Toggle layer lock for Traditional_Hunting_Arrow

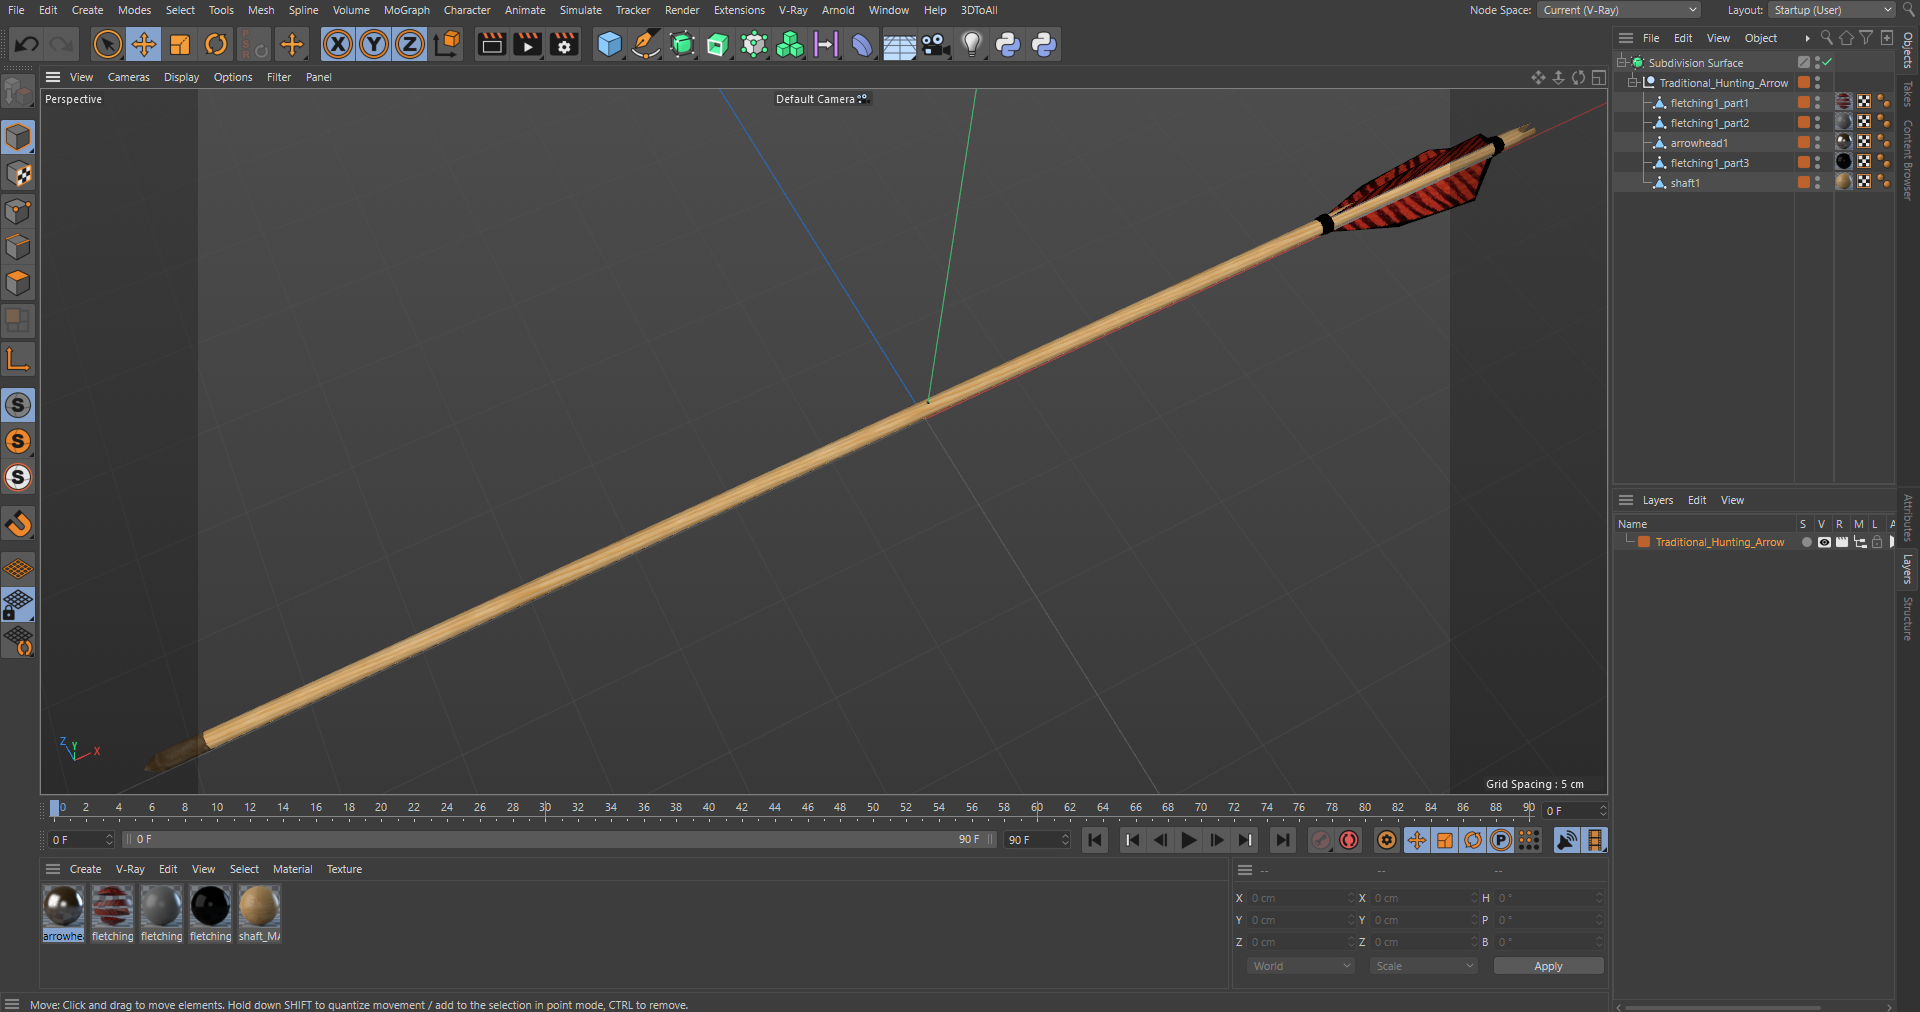pyautogui.click(x=1877, y=542)
